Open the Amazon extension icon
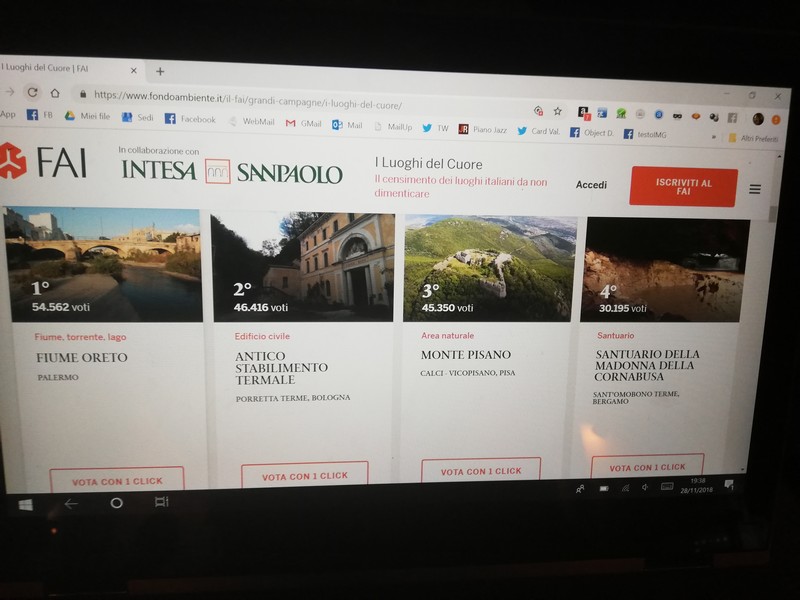Viewport: 800px width, 600px height. click(583, 112)
